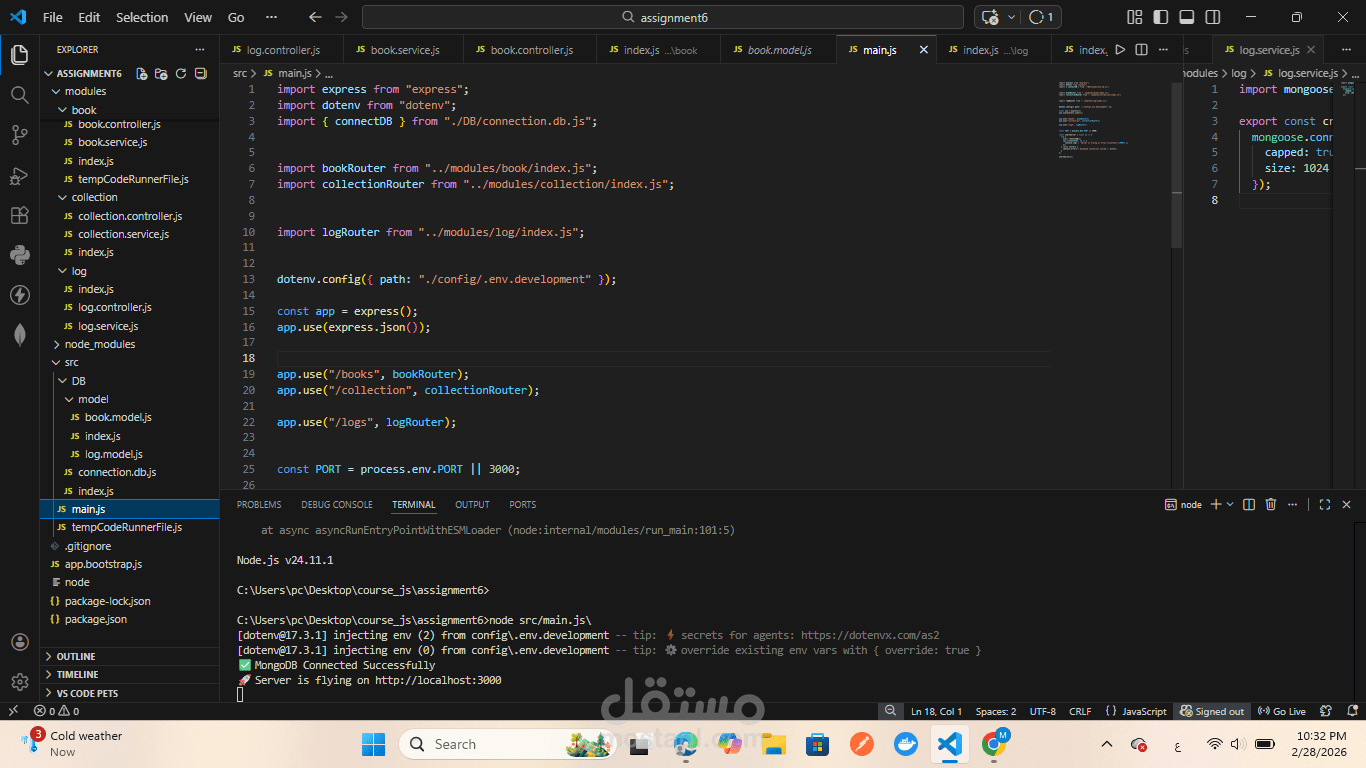Switch to the book.service.js editor tab
1366x768 pixels.
click(x=398, y=50)
